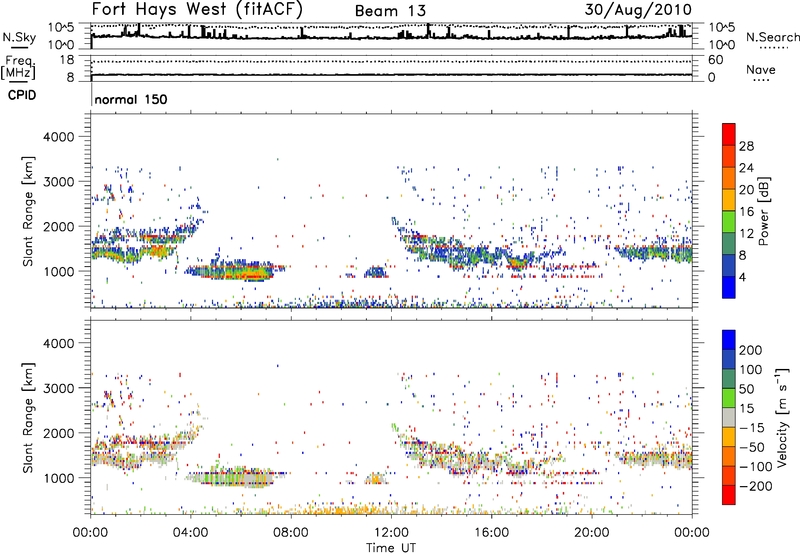Click the '3000' tick on the velocity panel
Viewport: 800px width, 554px height.
point(59,388)
